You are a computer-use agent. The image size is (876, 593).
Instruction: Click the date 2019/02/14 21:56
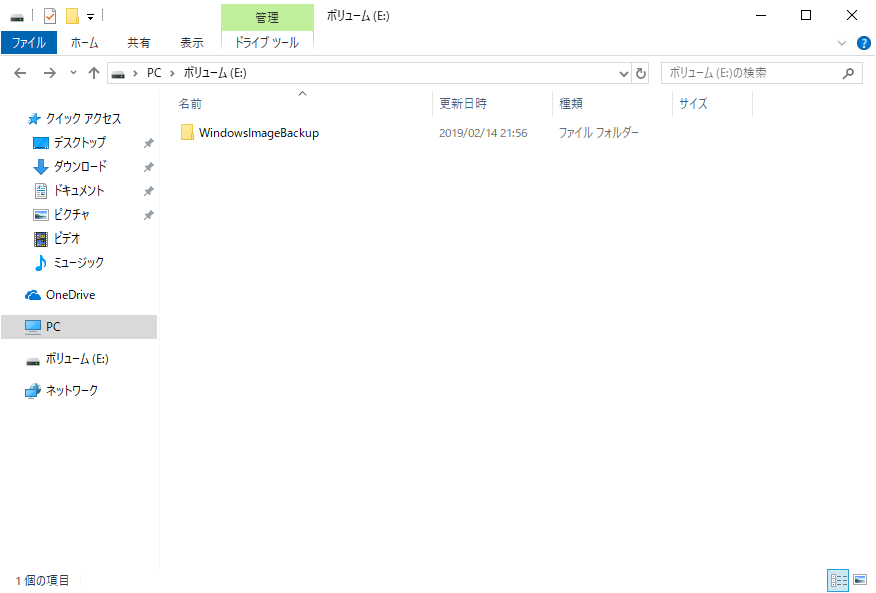483,133
